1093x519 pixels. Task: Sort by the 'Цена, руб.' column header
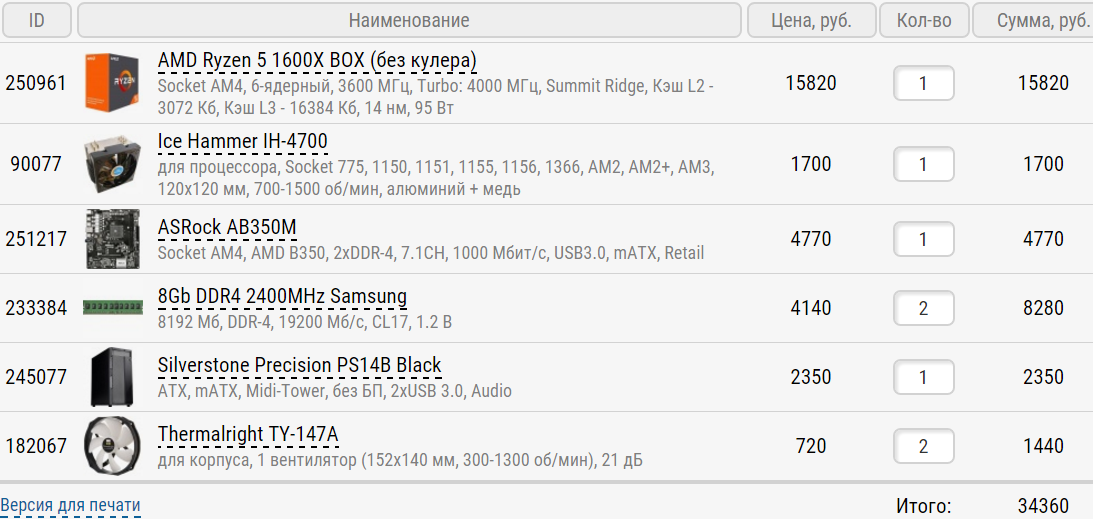pos(811,20)
